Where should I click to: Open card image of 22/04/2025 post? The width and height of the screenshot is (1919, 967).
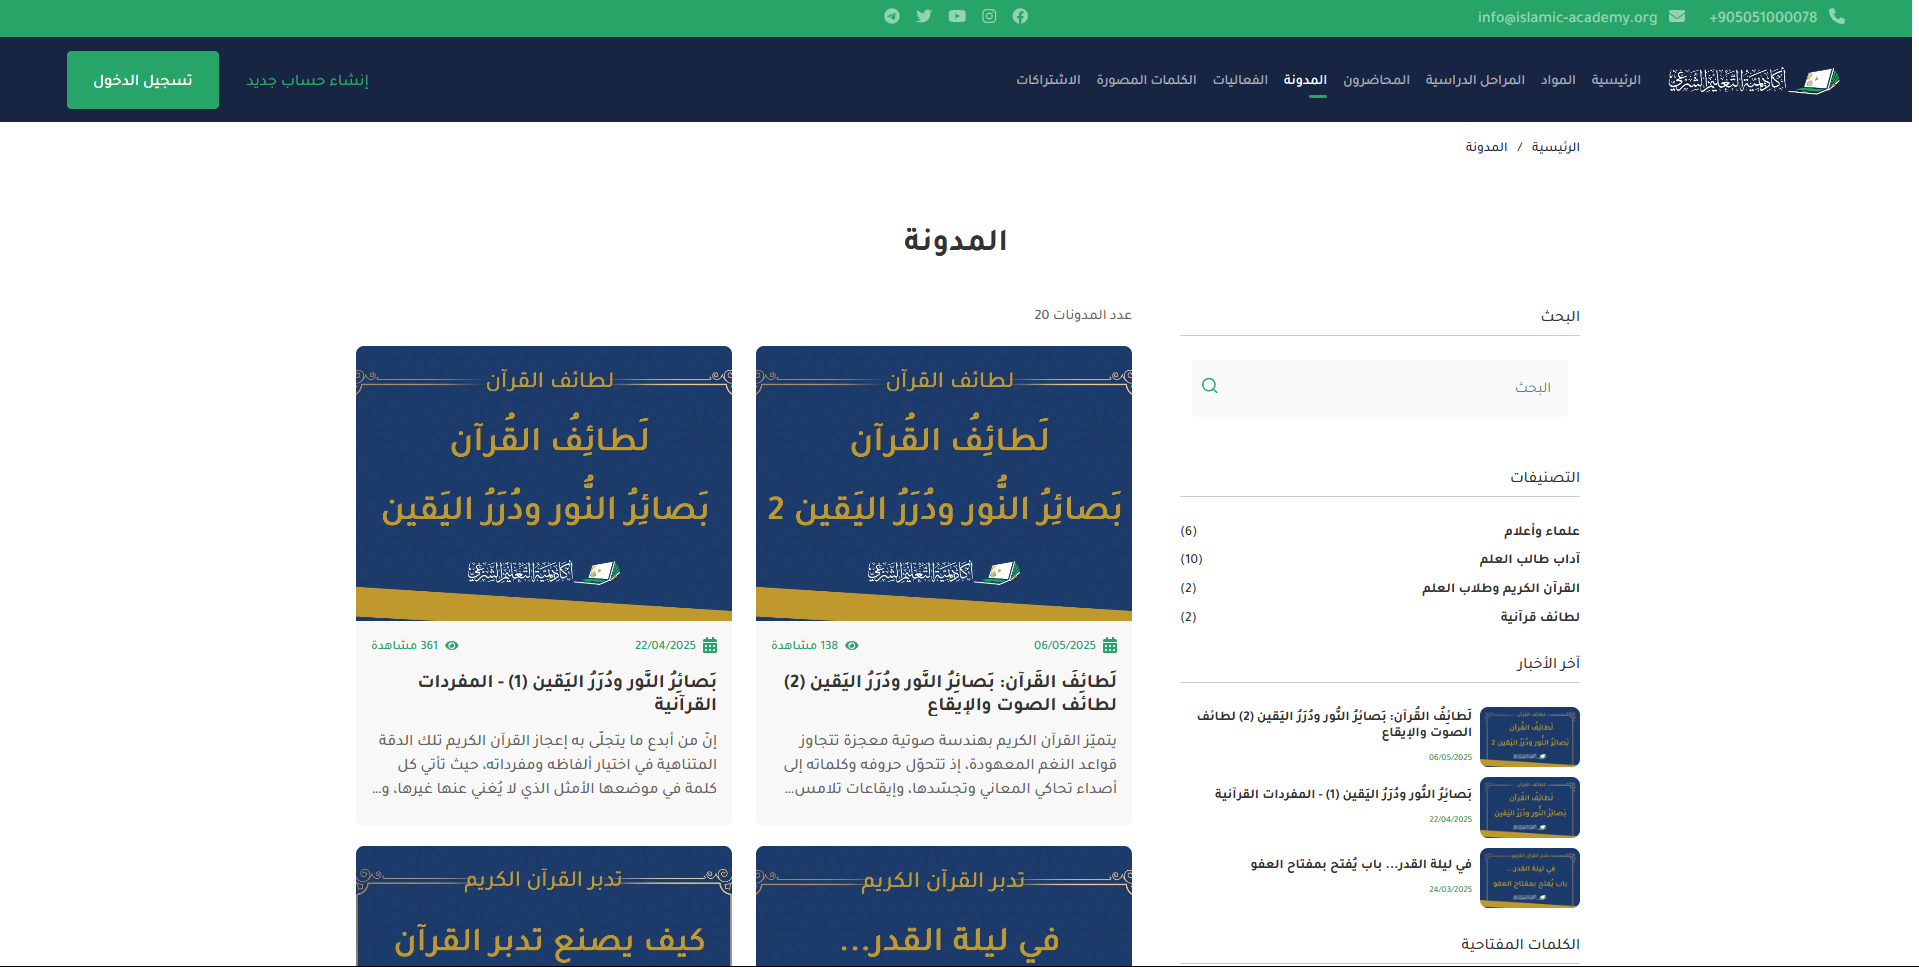tap(544, 483)
